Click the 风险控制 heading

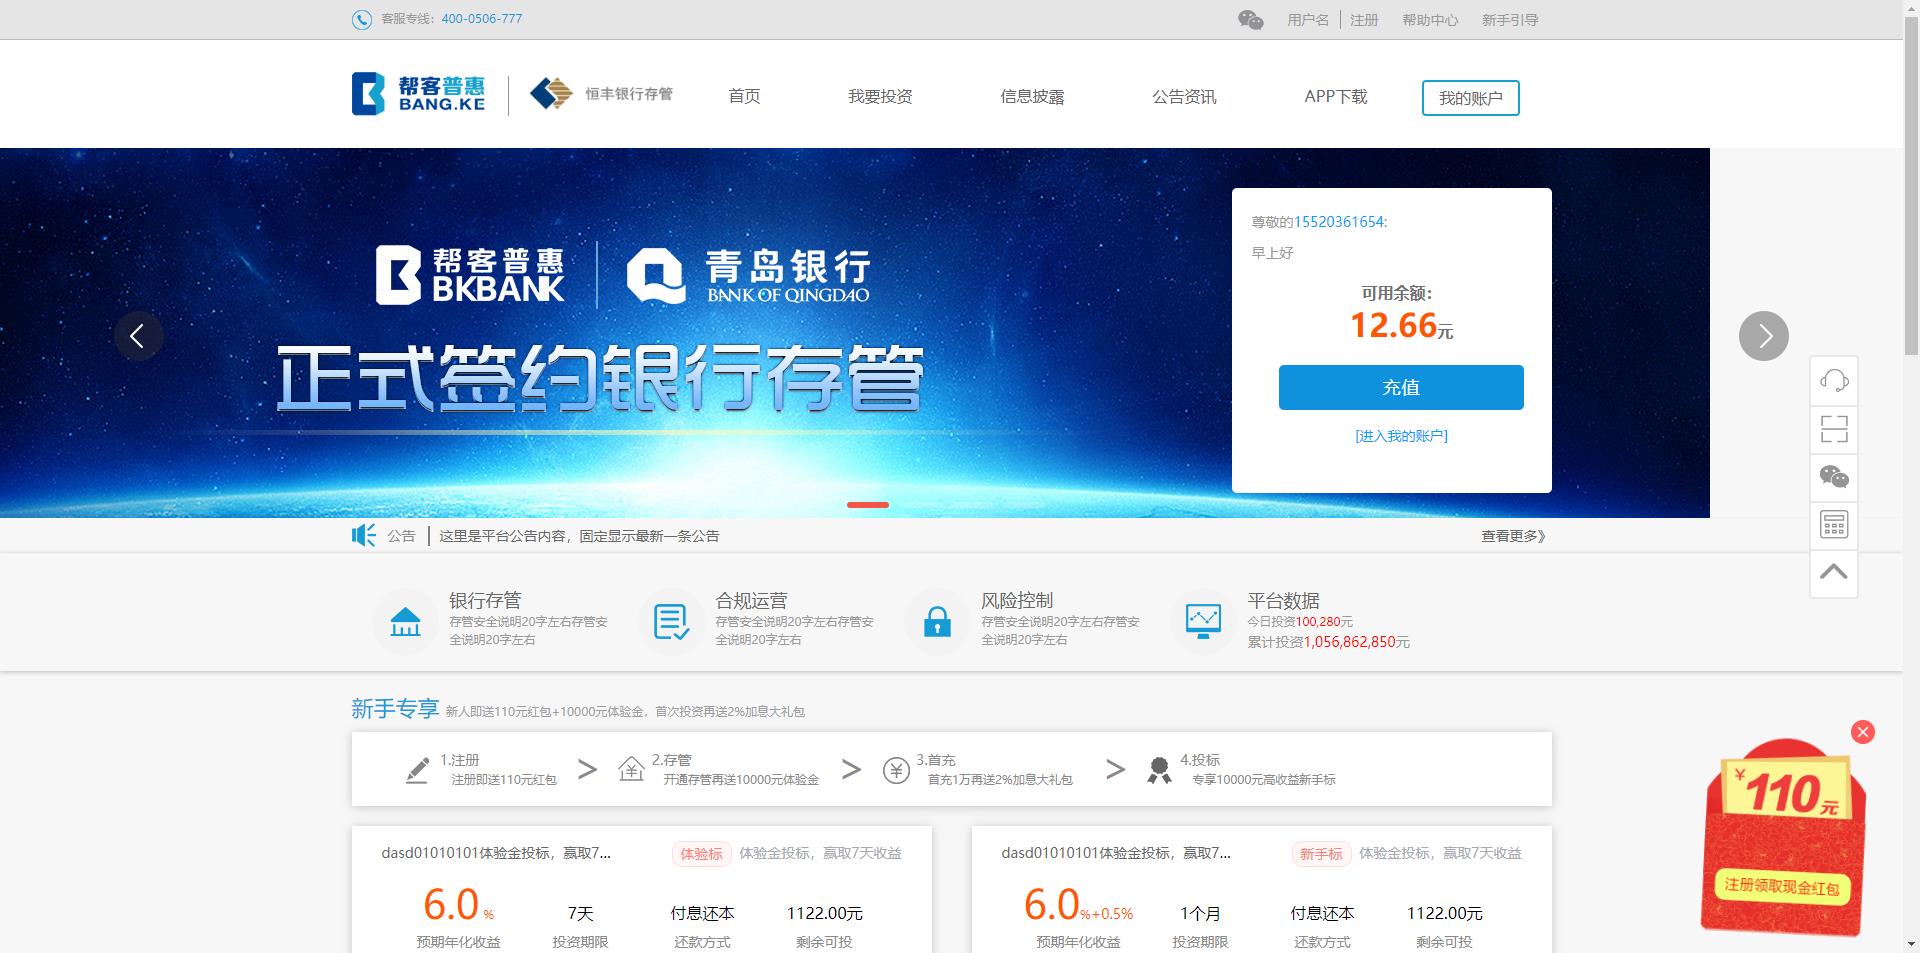coord(1017,600)
